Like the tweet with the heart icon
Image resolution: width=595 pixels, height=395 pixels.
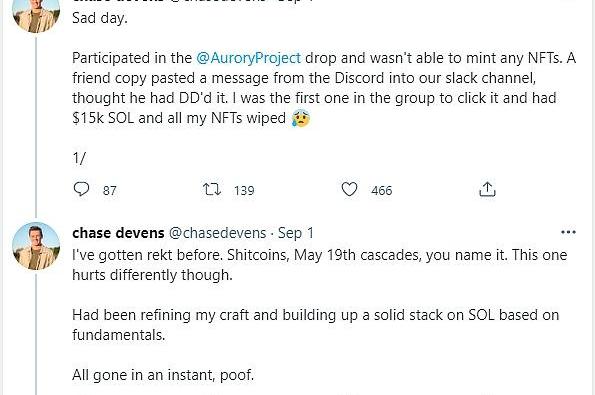(x=349, y=189)
